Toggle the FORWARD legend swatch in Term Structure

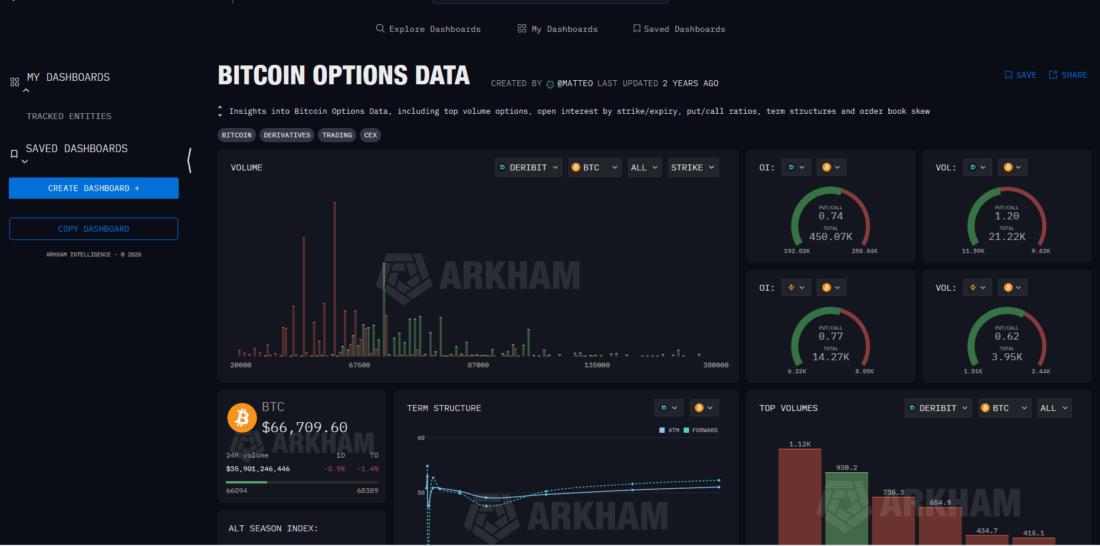687,430
